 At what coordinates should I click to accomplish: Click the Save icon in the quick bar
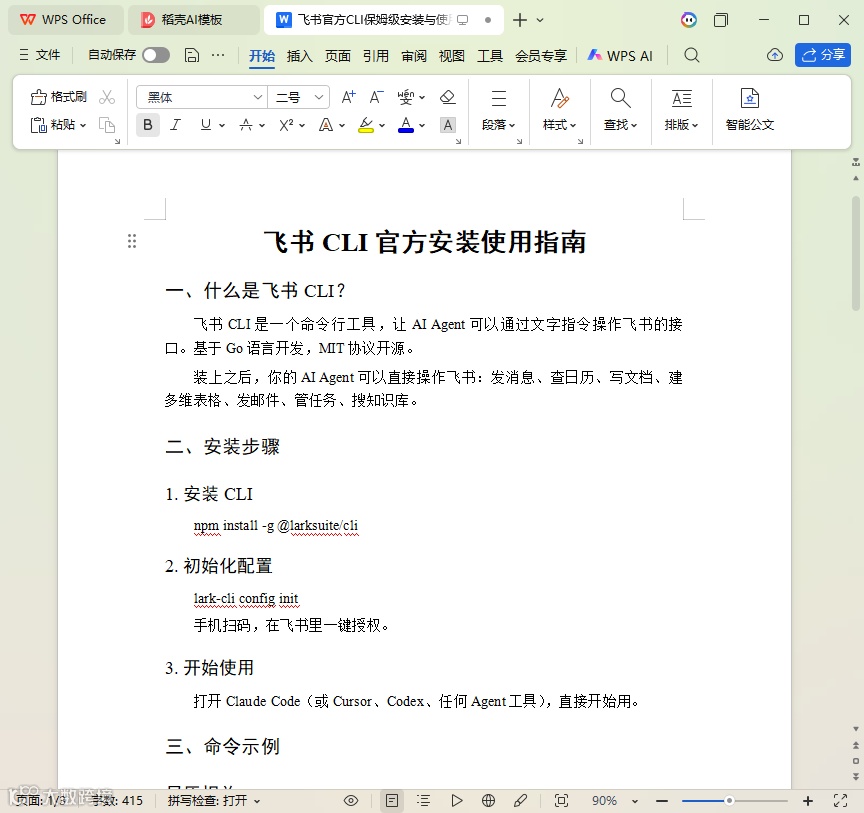(192, 55)
